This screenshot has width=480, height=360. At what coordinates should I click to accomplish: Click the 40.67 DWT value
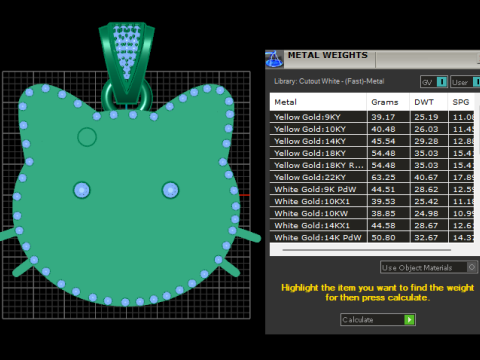tap(426, 177)
